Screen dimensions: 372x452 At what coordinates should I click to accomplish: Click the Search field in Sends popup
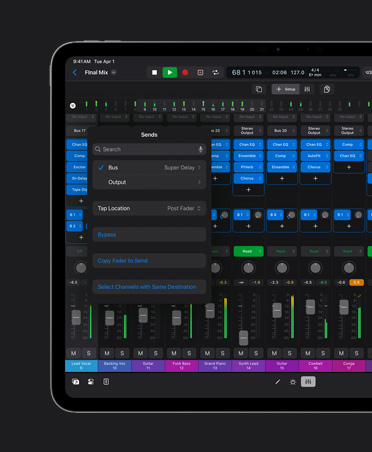[x=149, y=149]
